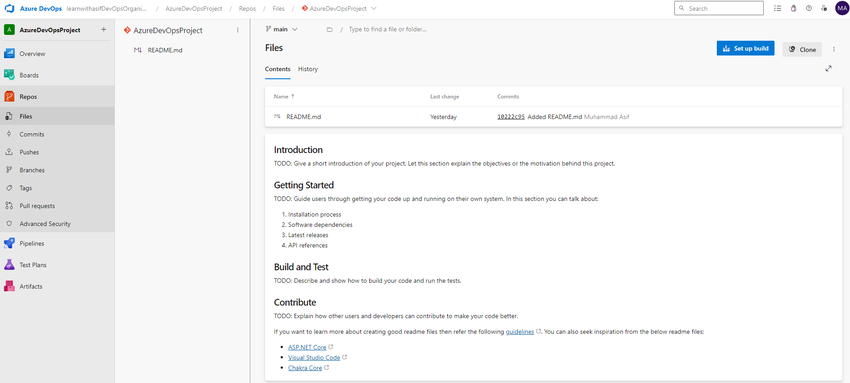The width and height of the screenshot is (850, 383).
Task: Sort files by Name column header
Action: pyautogui.click(x=284, y=96)
